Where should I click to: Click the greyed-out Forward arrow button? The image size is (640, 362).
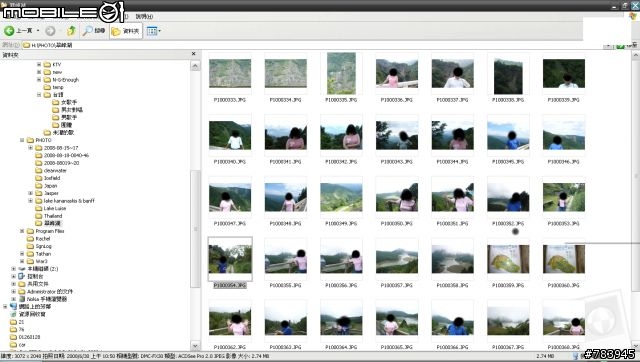pos(50,31)
